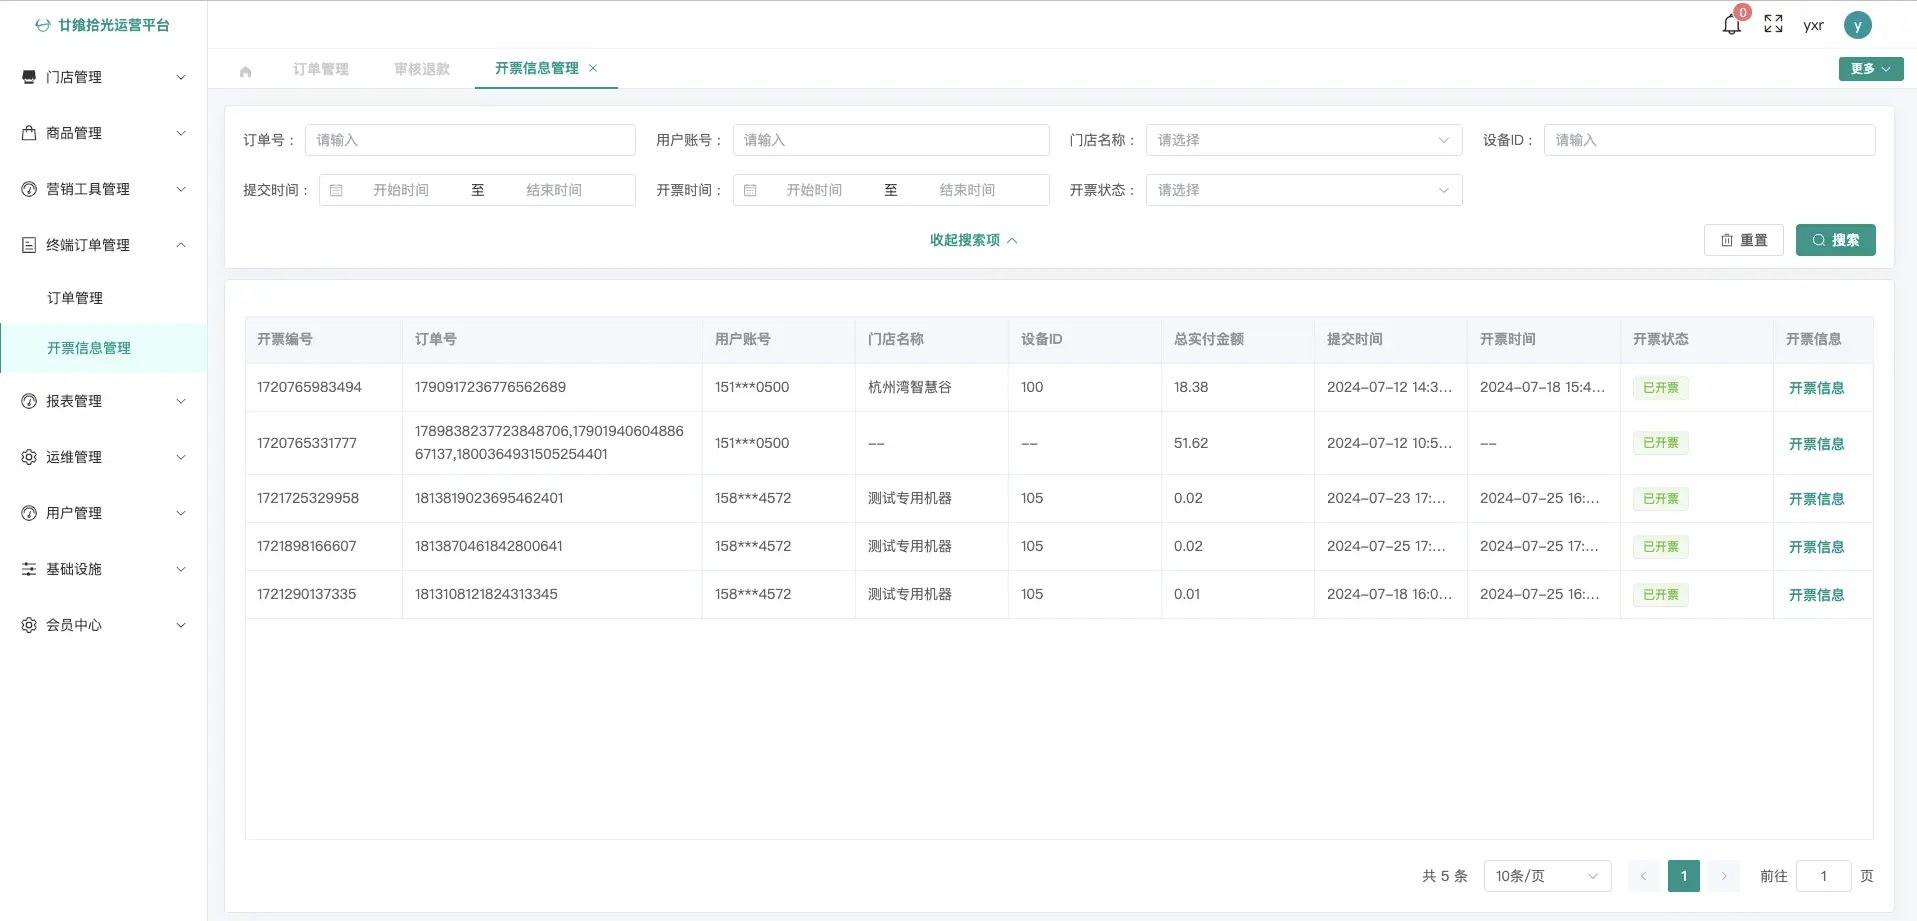Open 开票信息 link for invoice 1720765983494
1917x921 pixels.
[1816, 388]
